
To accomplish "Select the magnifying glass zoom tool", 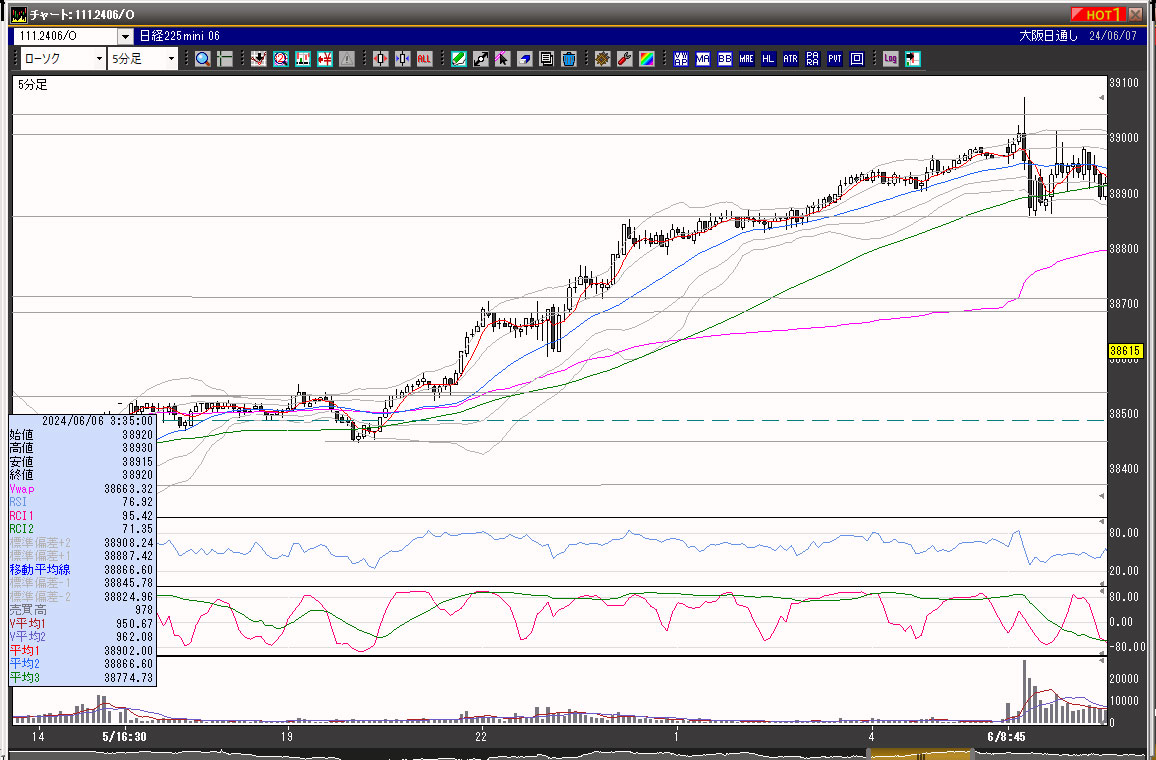I will pyautogui.click(x=203, y=59).
